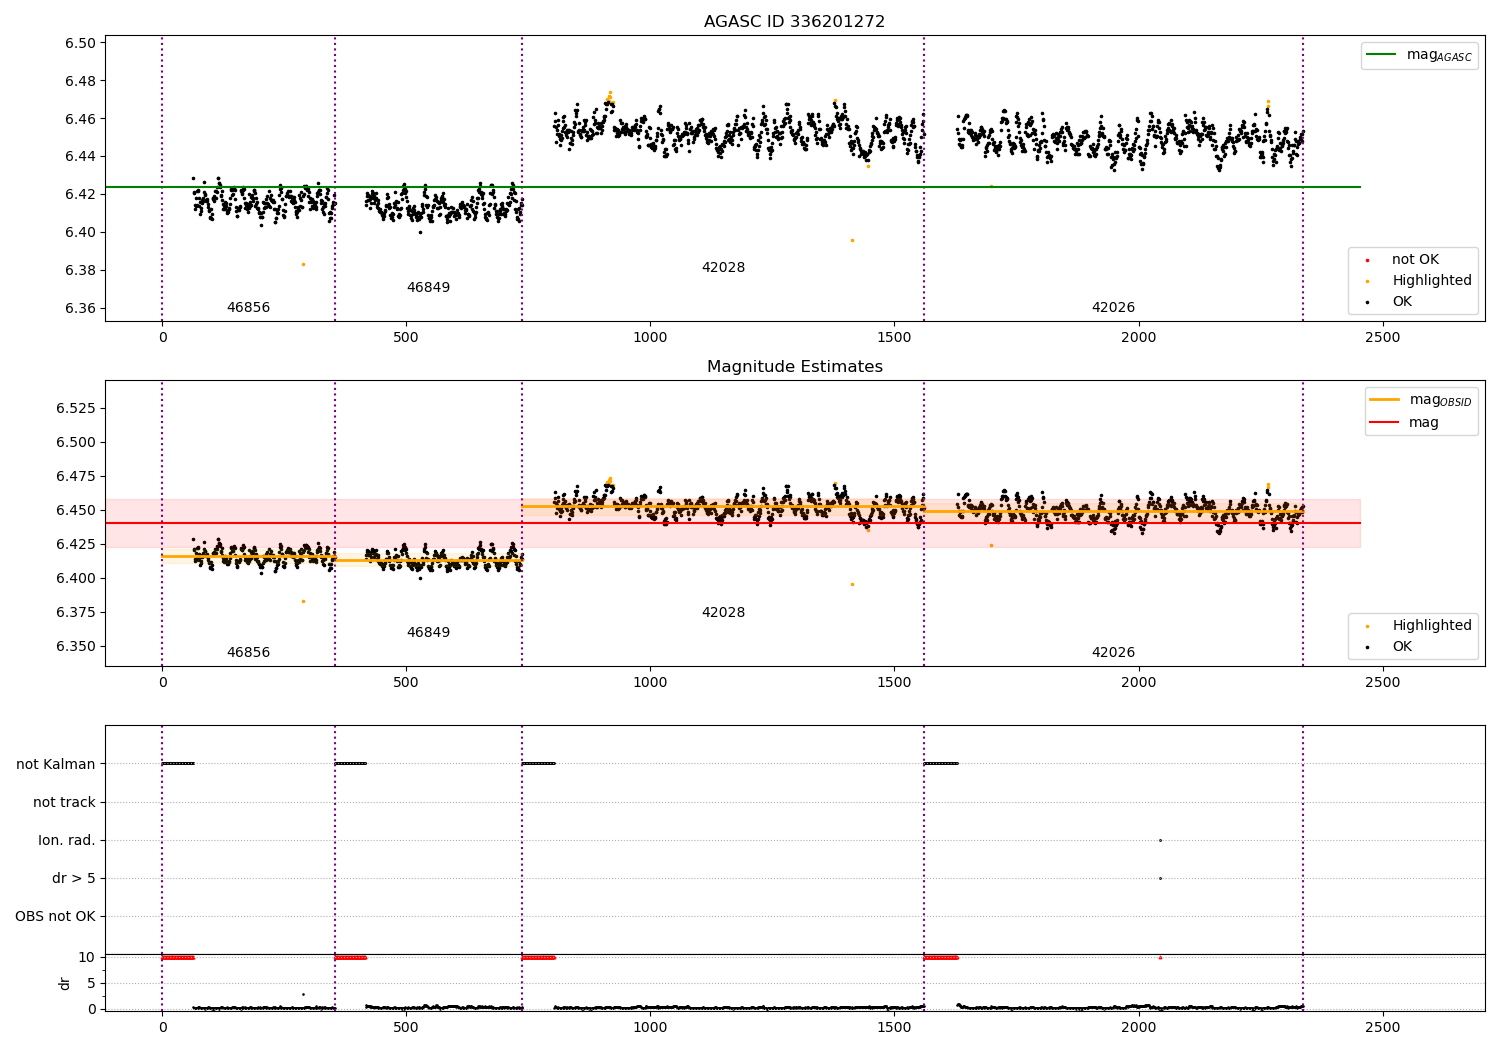Screen dimensions: 1500x1050
Task: Click the 'not track' row label
Action: pyautogui.click(x=64, y=802)
